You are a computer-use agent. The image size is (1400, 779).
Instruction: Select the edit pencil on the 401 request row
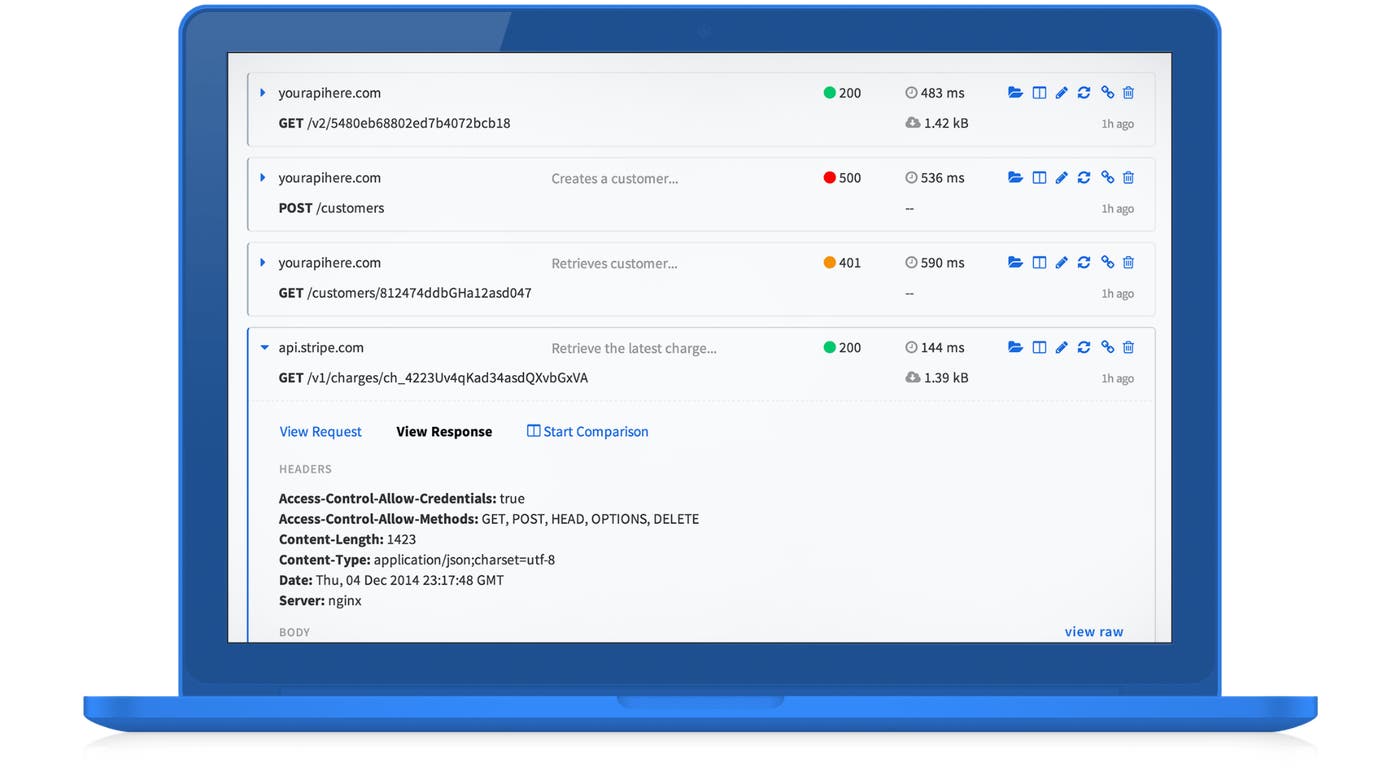click(x=1061, y=262)
